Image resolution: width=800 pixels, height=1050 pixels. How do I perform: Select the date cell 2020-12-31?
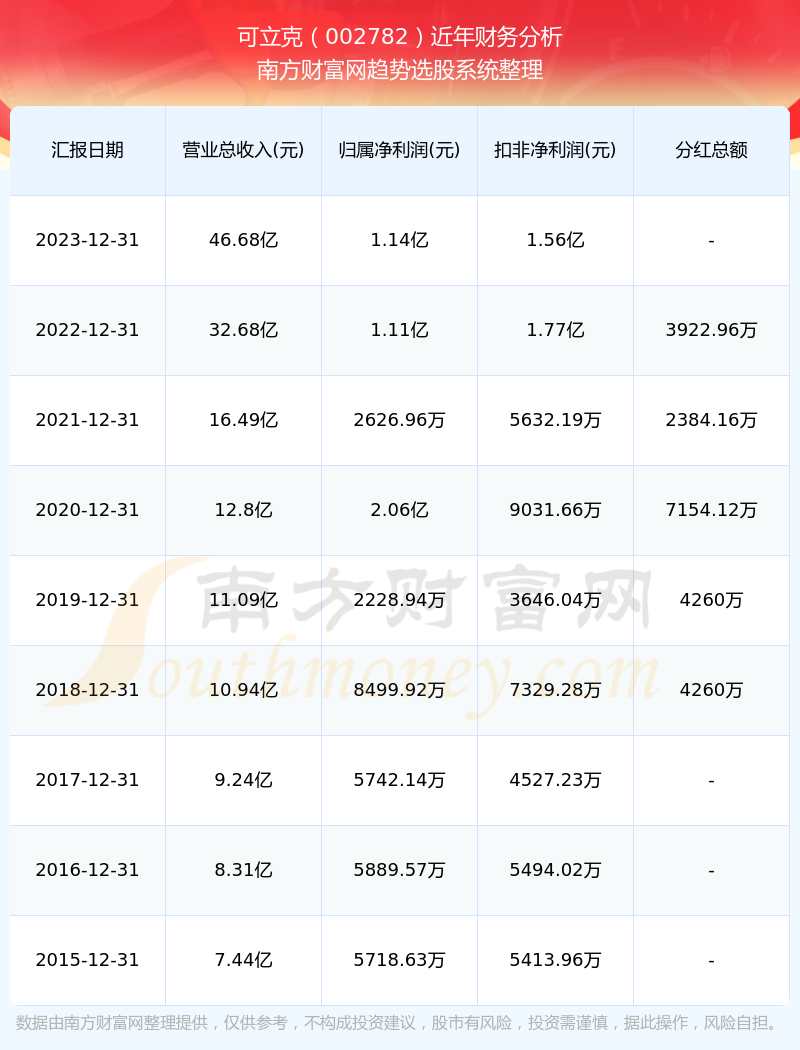coord(88,510)
